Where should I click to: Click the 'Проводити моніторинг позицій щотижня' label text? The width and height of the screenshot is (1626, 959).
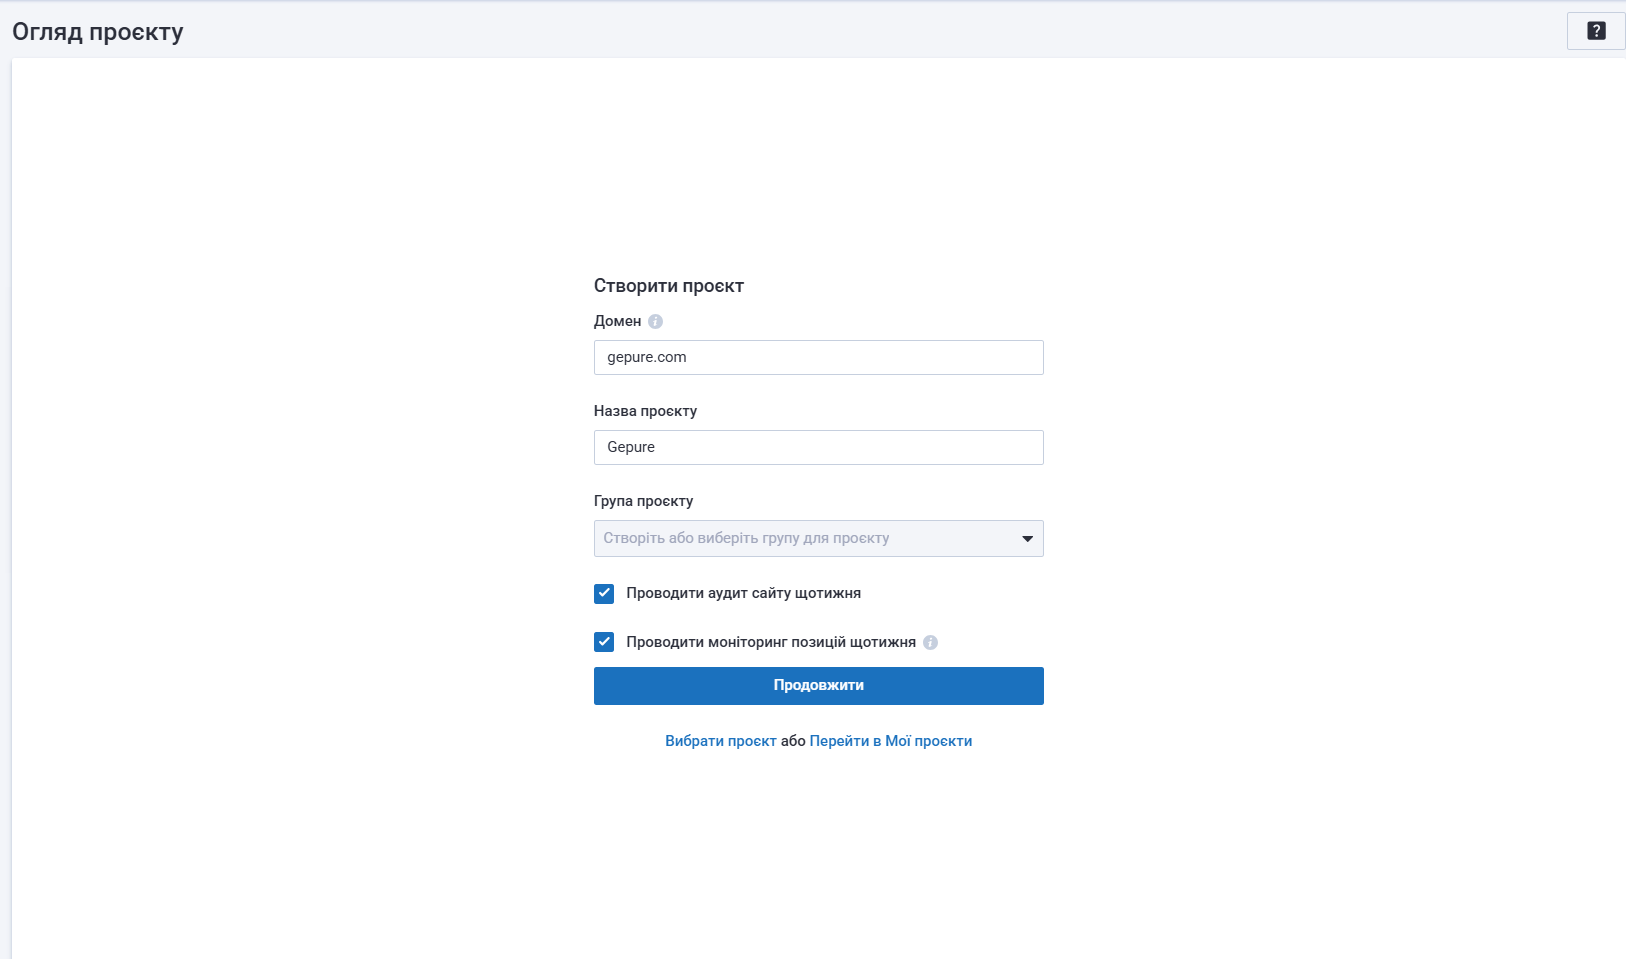click(x=770, y=642)
